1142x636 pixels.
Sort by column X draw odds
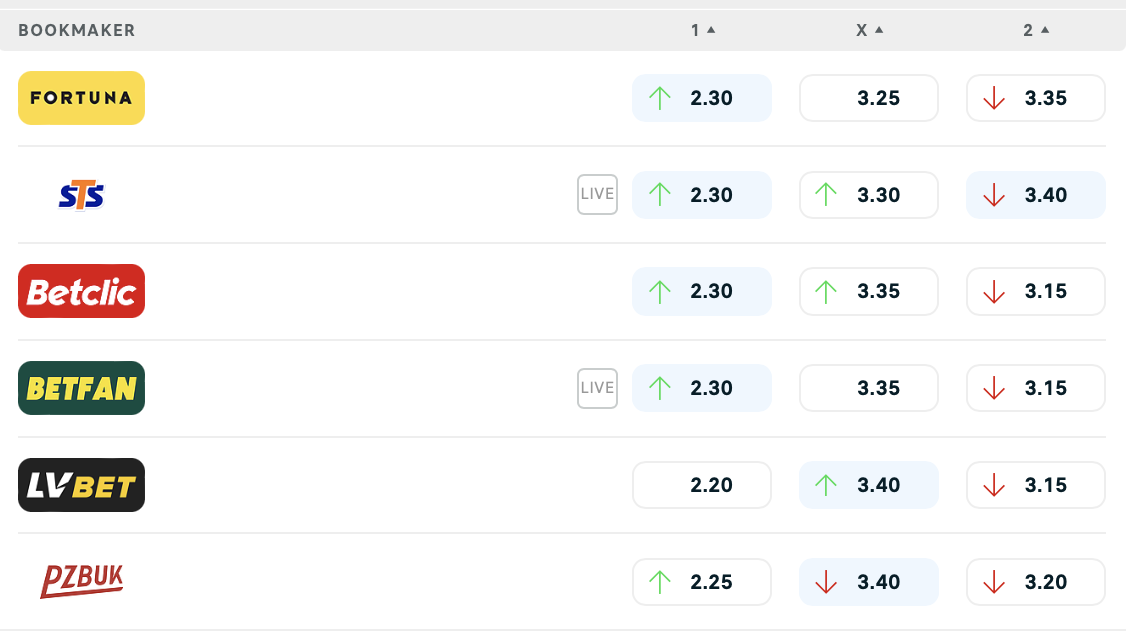[x=869, y=30]
